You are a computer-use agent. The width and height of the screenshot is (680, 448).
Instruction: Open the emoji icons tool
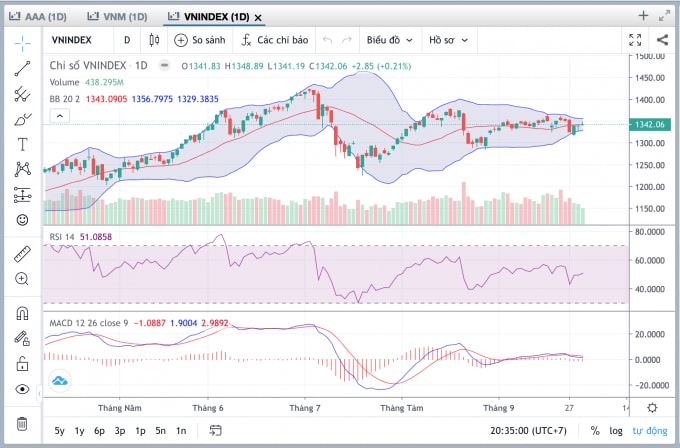[22, 220]
